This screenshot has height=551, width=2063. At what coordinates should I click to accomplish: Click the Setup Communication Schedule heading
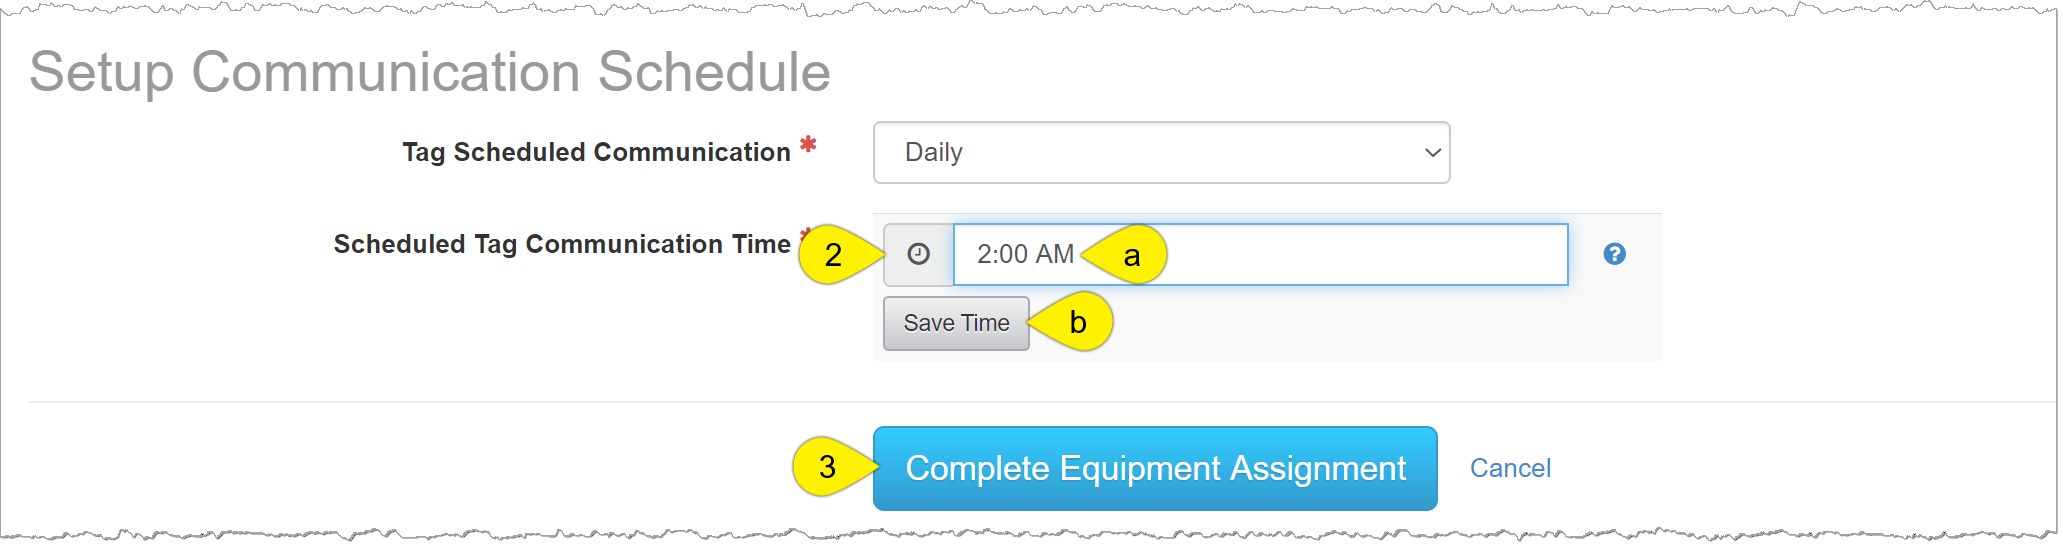[x=430, y=72]
